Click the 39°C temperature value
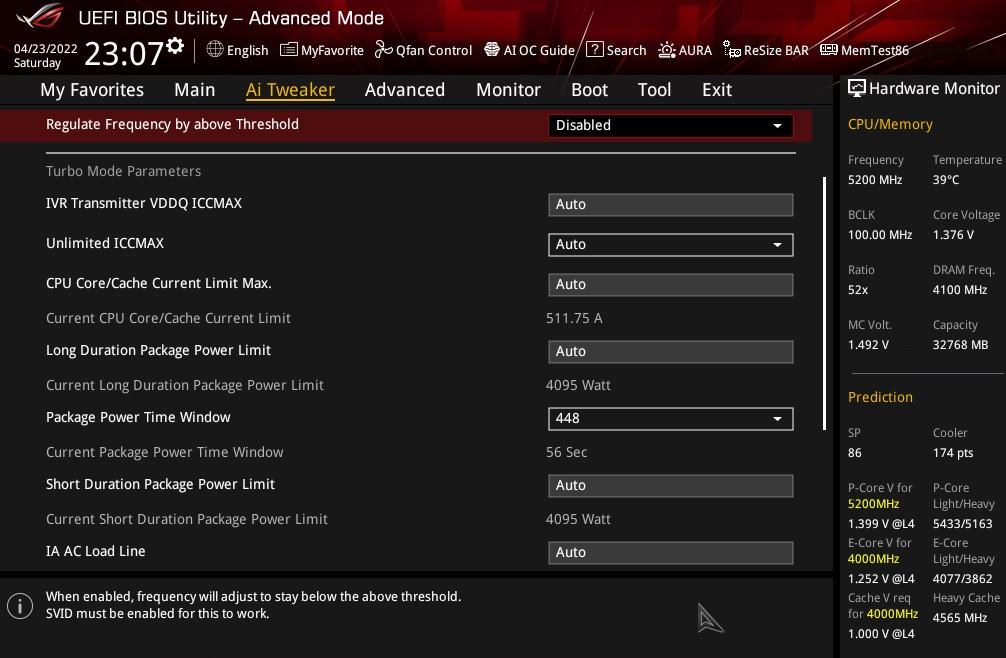Screen dimensions: 1006x658 pos(946,180)
